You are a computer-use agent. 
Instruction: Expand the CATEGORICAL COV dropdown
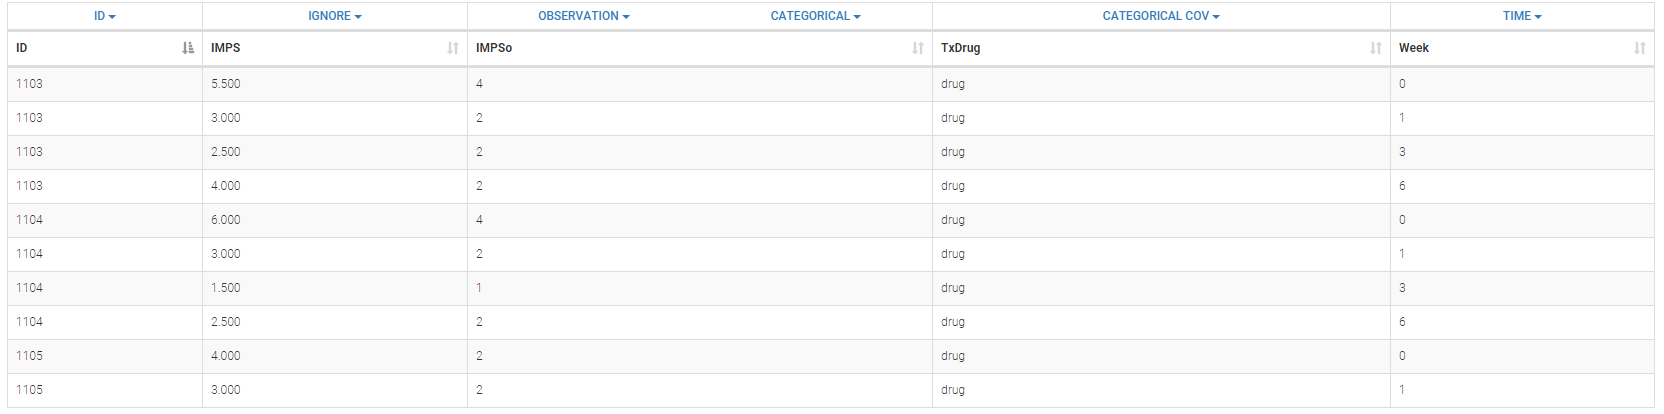[1161, 16]
